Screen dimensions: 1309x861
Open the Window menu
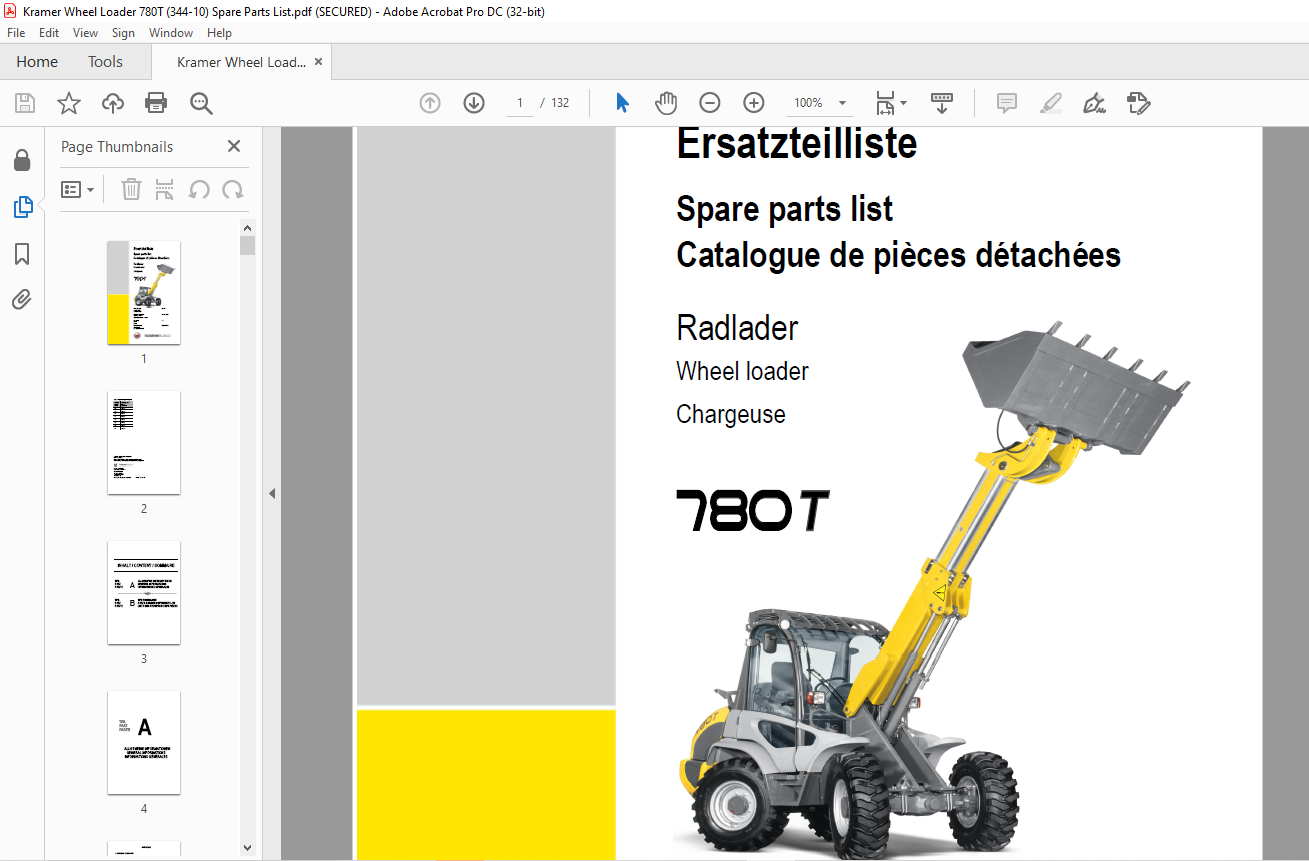pos(171,33)
